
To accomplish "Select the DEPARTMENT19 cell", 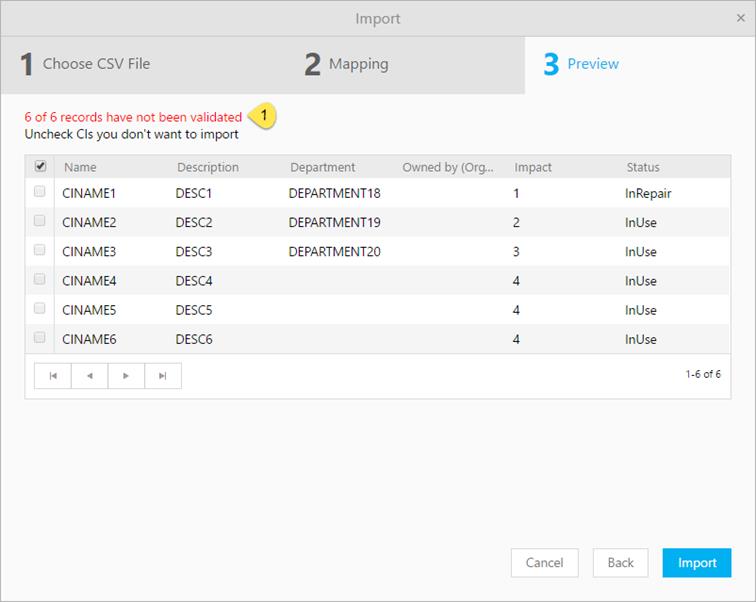I will (334, 222).
